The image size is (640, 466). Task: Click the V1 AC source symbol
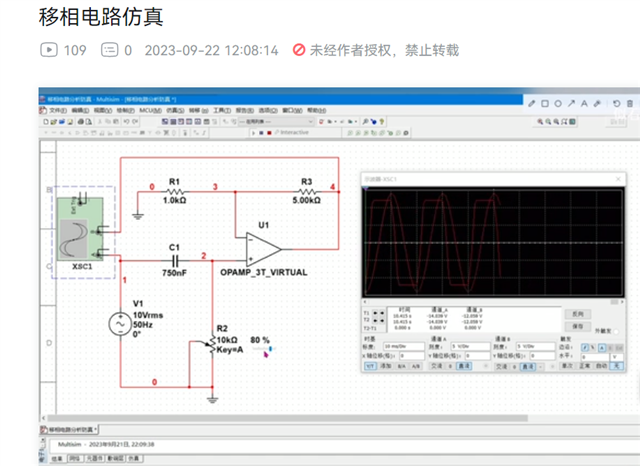coord(120,324)
